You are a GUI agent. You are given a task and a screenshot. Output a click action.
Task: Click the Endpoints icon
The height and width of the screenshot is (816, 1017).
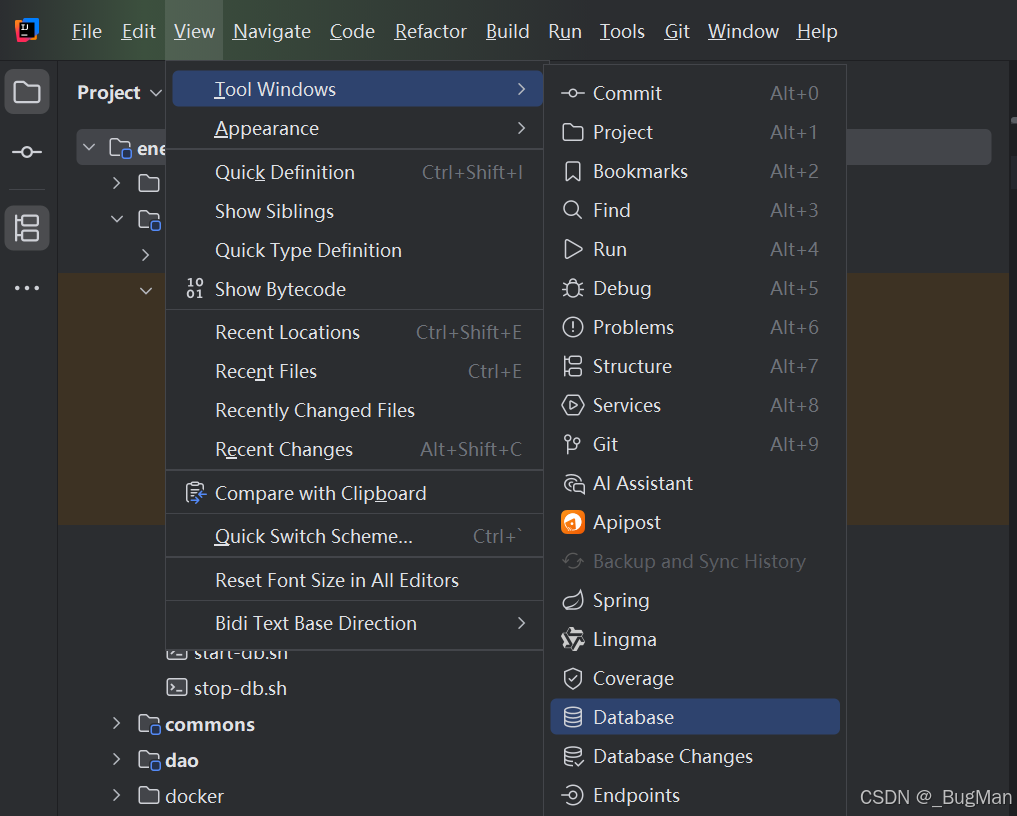572,795
